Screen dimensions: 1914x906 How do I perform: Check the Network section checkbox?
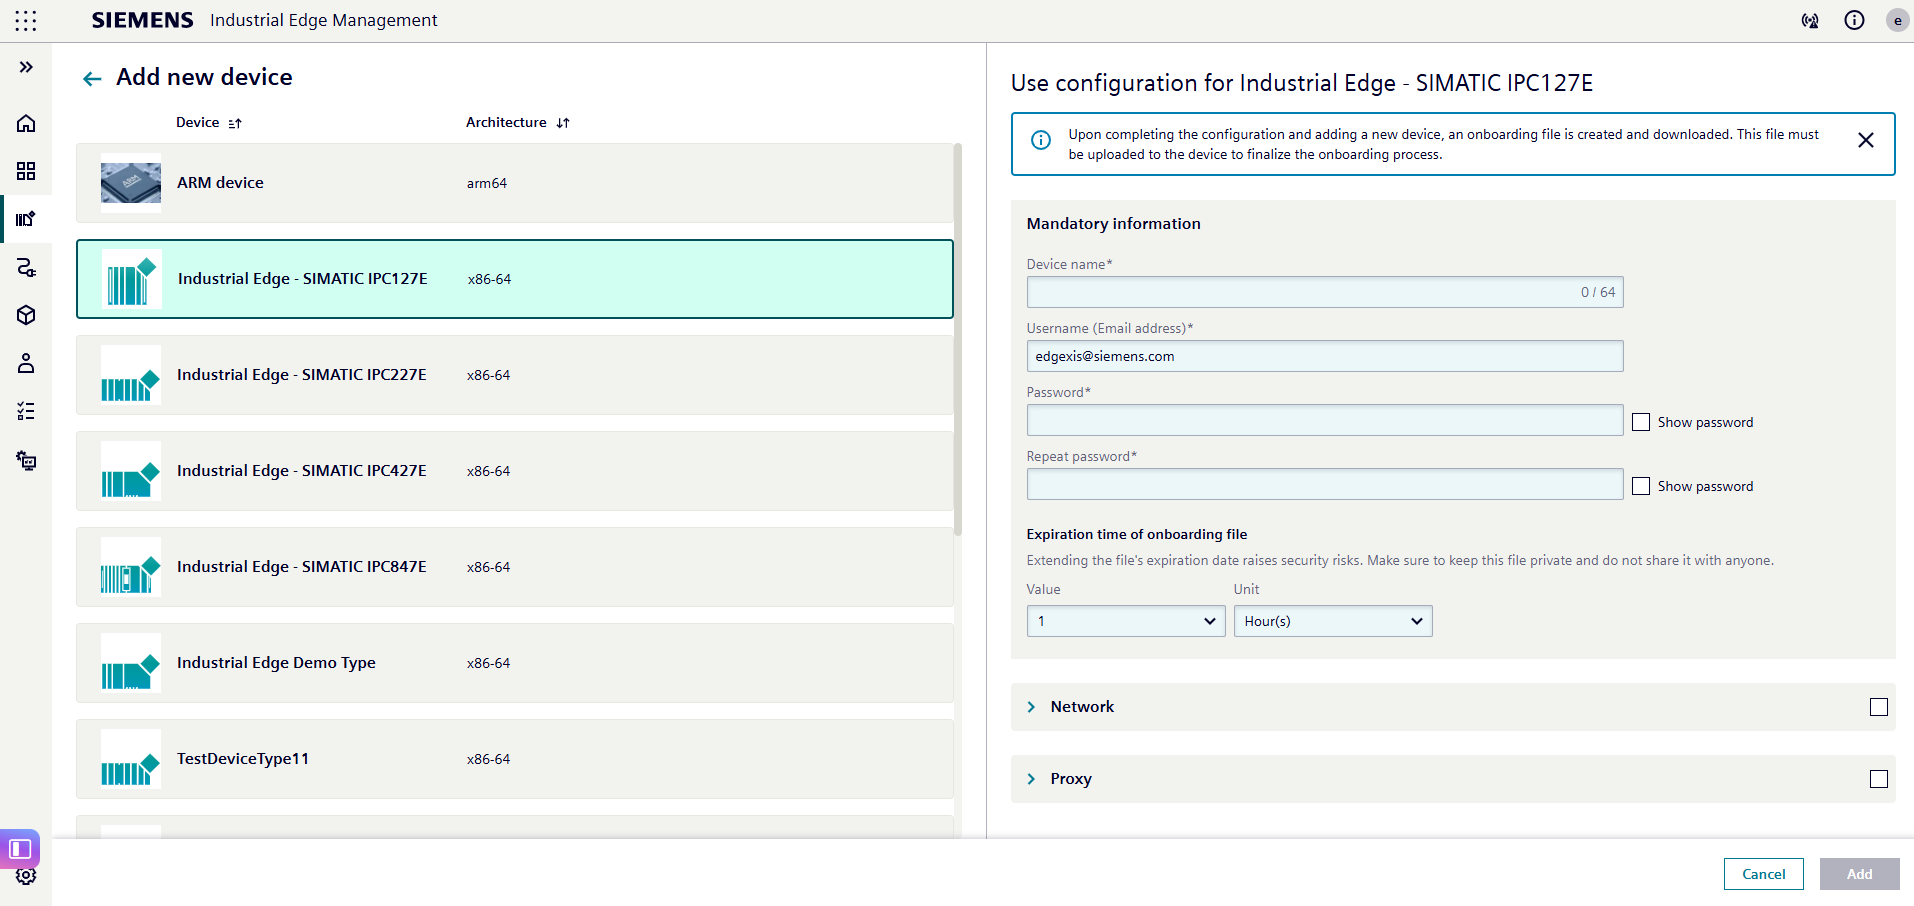(x=1878, y=707)
